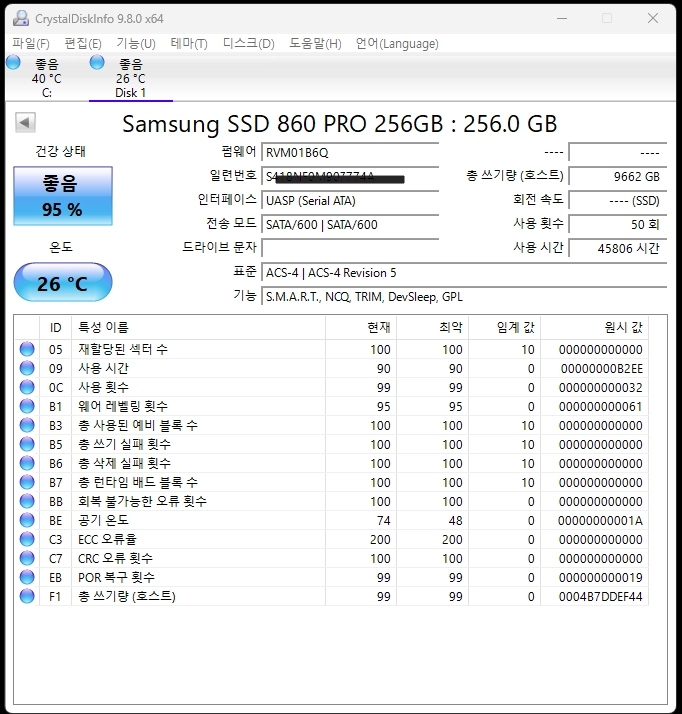Viewport: 682px width, 714px height.
Task: Click raw value 0004B7DDEF44
Action: (x=601, y=597)
